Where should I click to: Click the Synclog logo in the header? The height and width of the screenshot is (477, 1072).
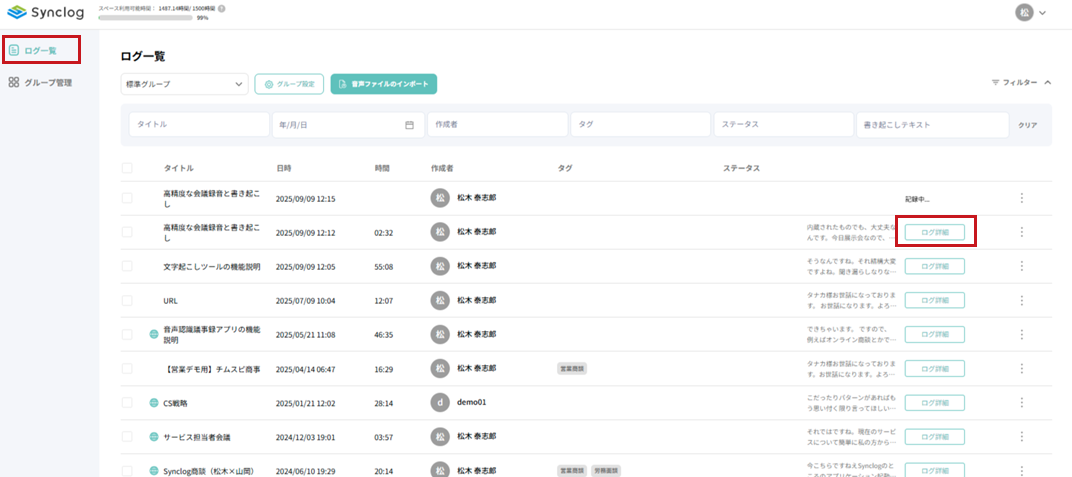tap(45, 12)
